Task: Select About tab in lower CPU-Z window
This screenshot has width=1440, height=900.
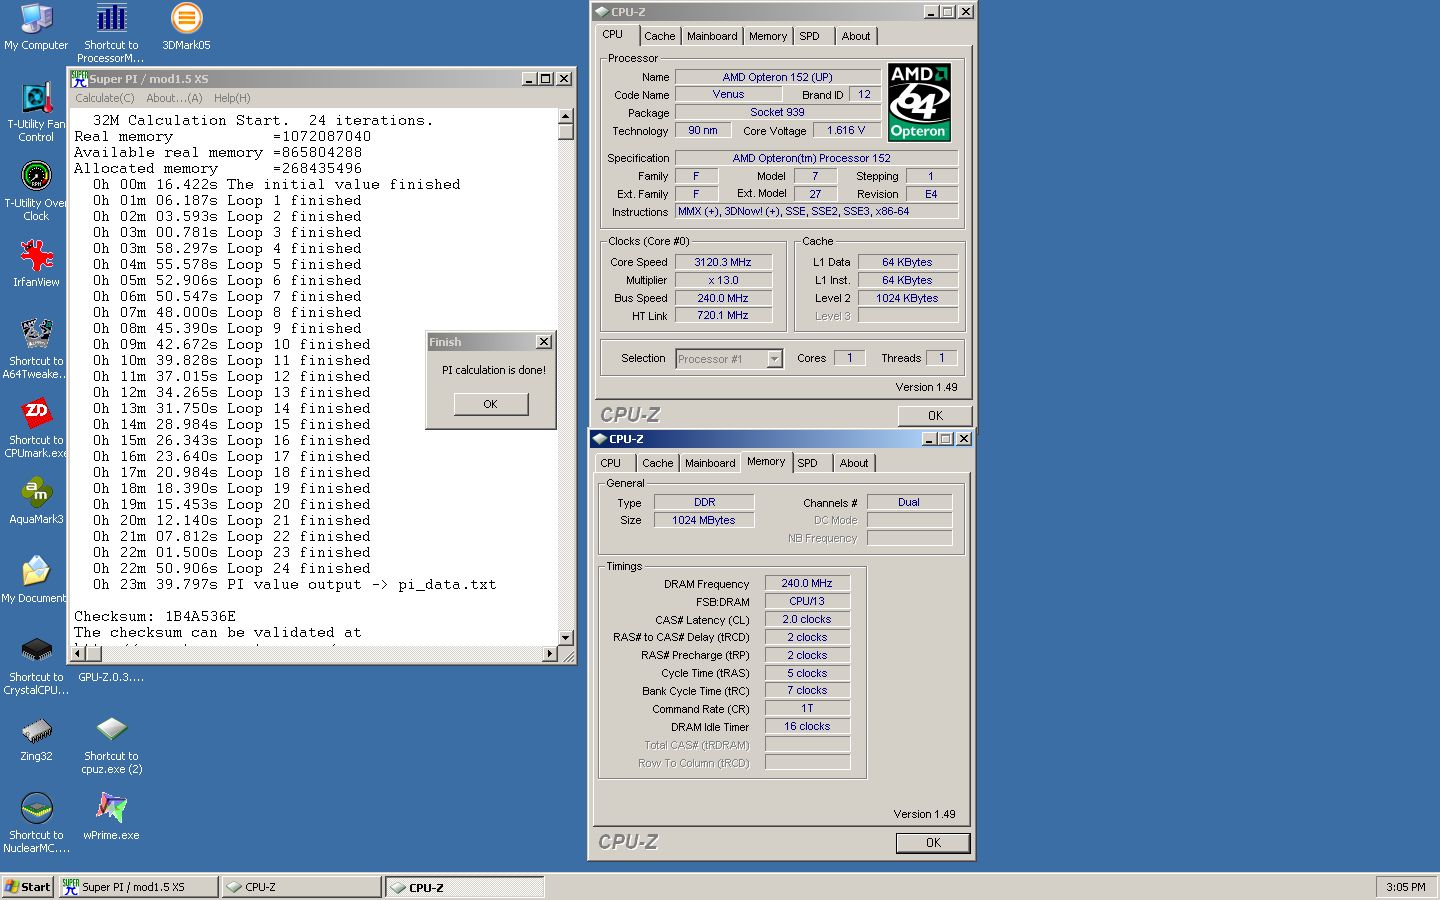Action: [854, 463]
